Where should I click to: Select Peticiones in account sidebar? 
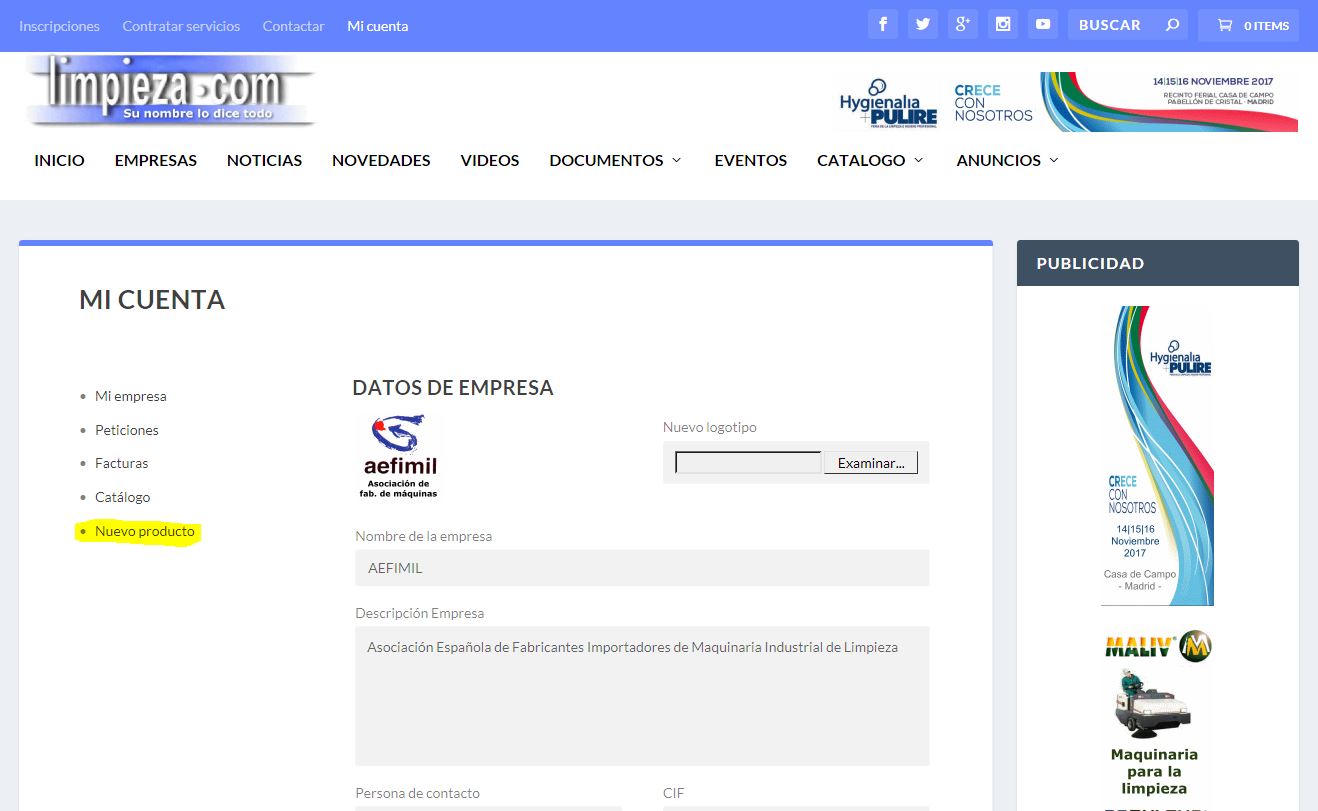pyautogui.click(x=127, y=430)
